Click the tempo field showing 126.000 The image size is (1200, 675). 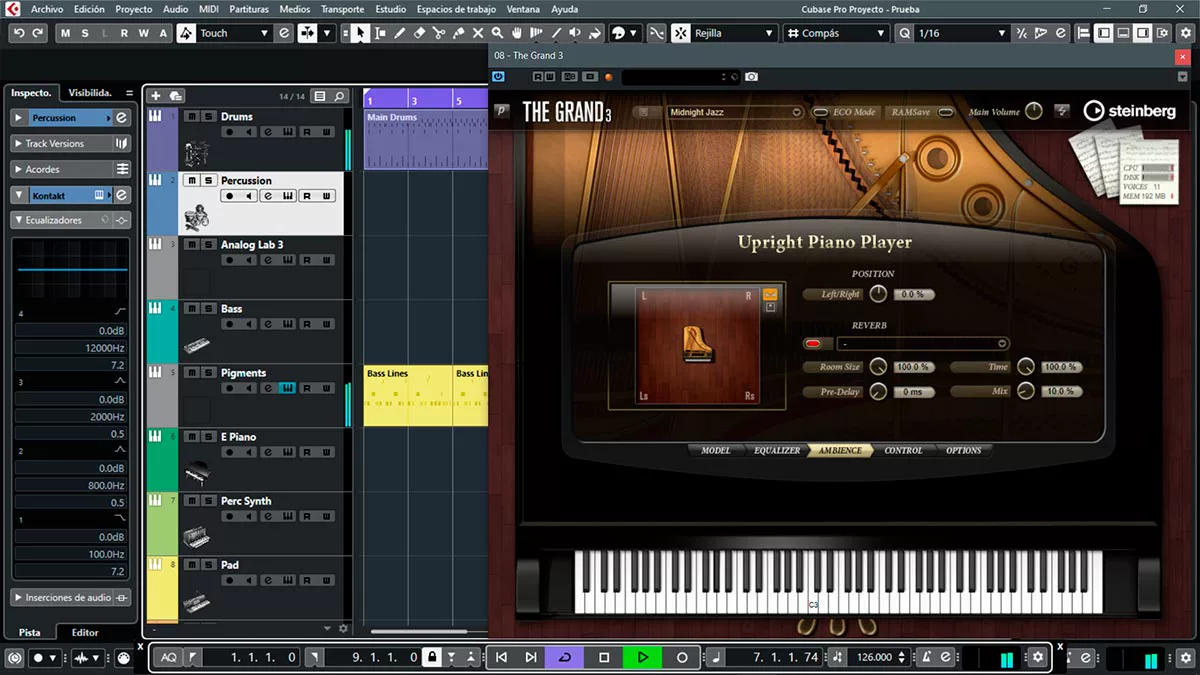coord(874,657)
